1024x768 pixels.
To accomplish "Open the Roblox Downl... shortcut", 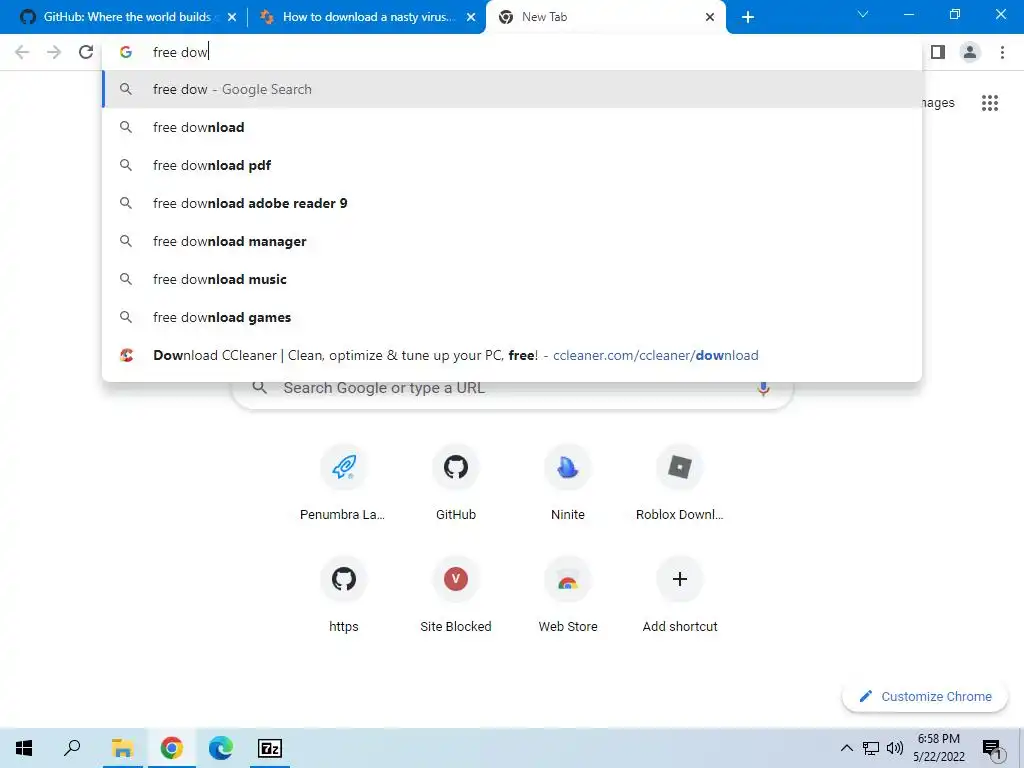I will 680,483.
